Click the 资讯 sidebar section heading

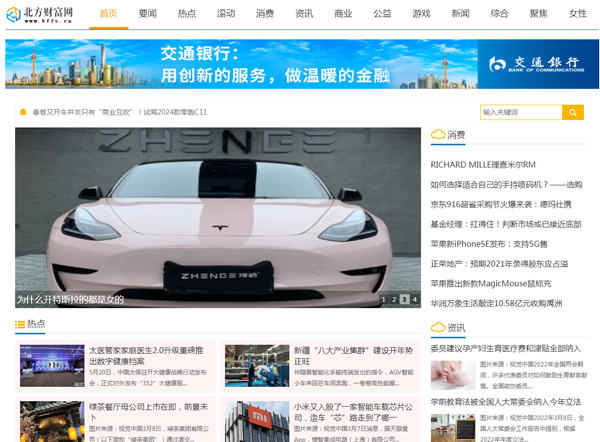[x=456, y=328]
